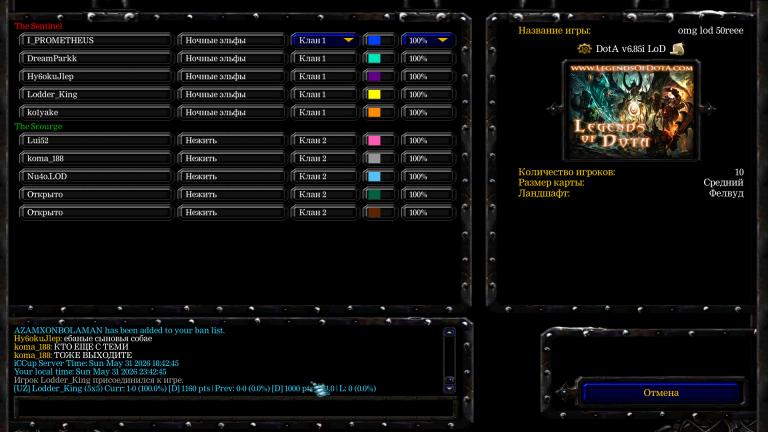
Task: Open the 100% handicap dropdown for I_PROMETHEUS
Action: coord(427,40)
